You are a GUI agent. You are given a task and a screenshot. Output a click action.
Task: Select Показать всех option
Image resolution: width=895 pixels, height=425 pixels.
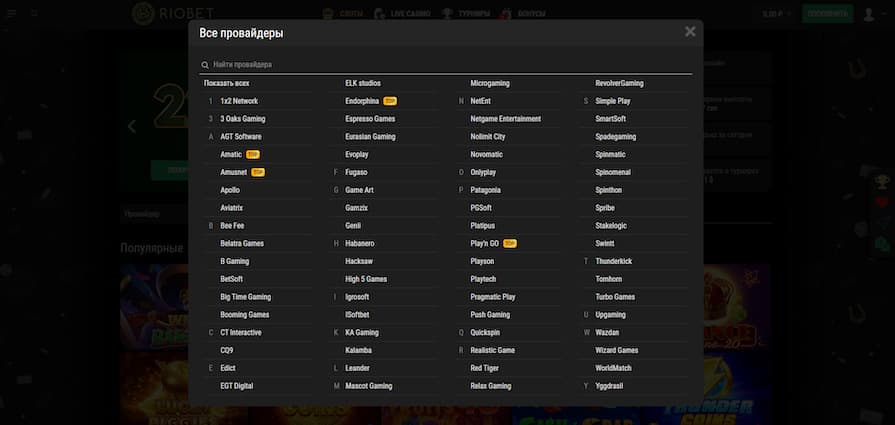pyautogui.click(x=227, y=83)
